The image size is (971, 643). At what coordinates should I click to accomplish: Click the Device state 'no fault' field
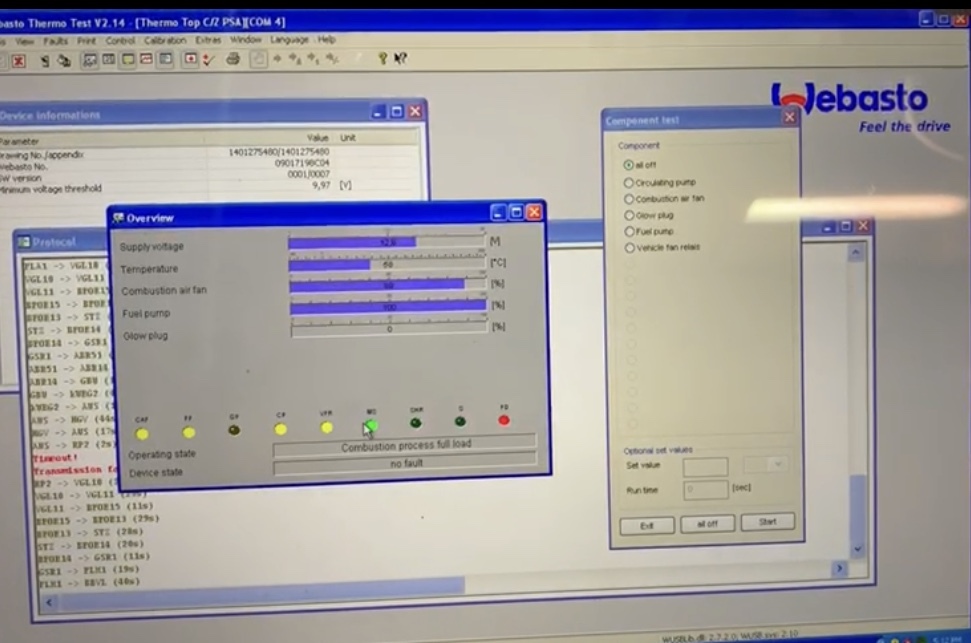405,463
